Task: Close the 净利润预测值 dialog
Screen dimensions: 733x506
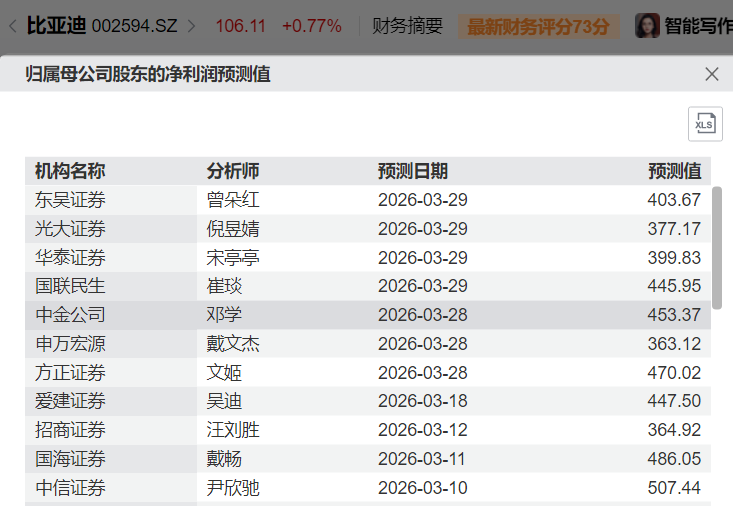Action: pyautogui.click(x=711, y=74)
